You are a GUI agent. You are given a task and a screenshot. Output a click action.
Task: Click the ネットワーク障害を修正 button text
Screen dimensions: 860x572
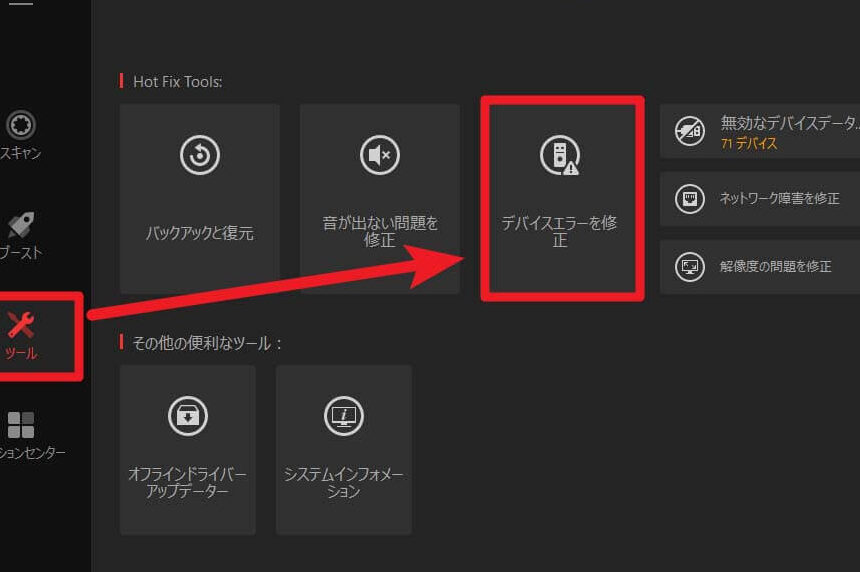coord(779,199)
